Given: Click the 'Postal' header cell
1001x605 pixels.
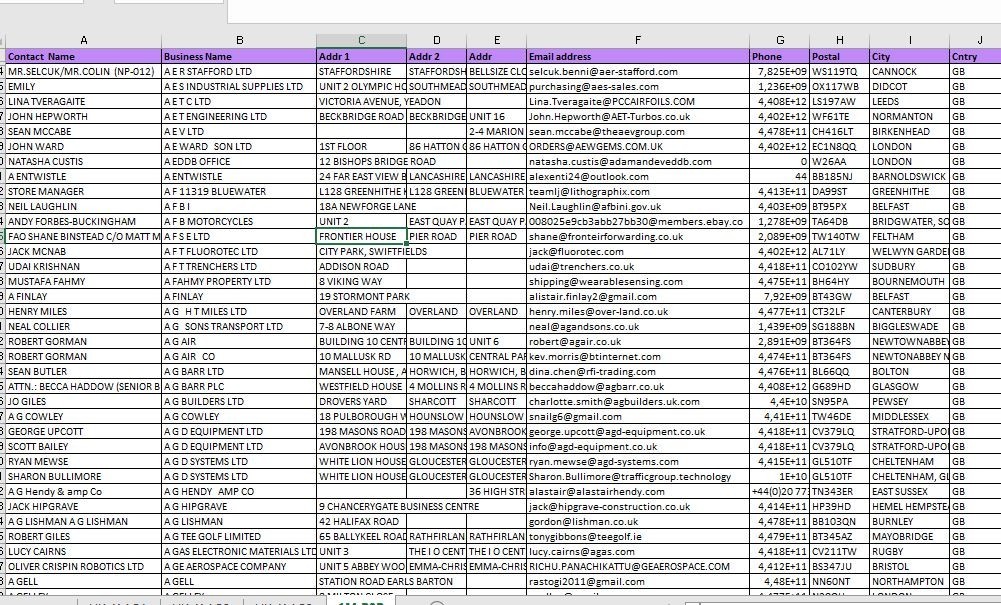Looking at the screenshot, I should pos(839,56).
